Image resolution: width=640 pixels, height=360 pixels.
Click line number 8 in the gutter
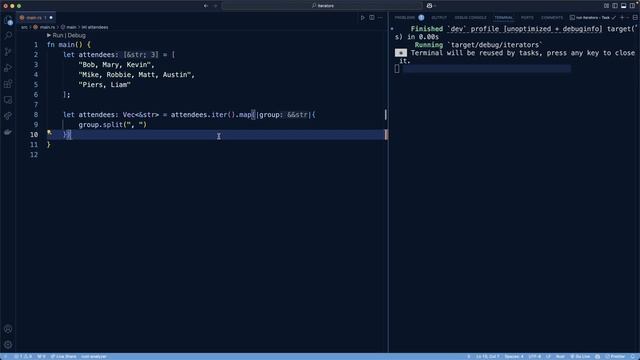click(36, 115)
